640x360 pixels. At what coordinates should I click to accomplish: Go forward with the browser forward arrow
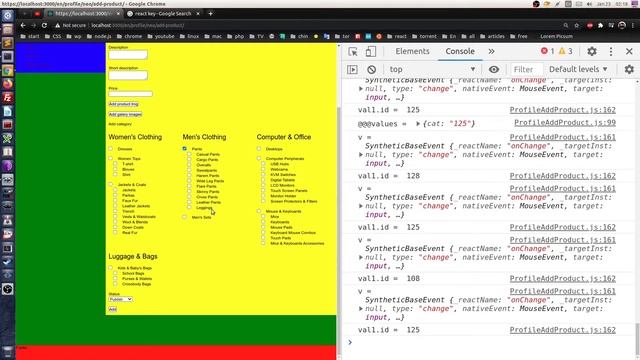[33, 25]
